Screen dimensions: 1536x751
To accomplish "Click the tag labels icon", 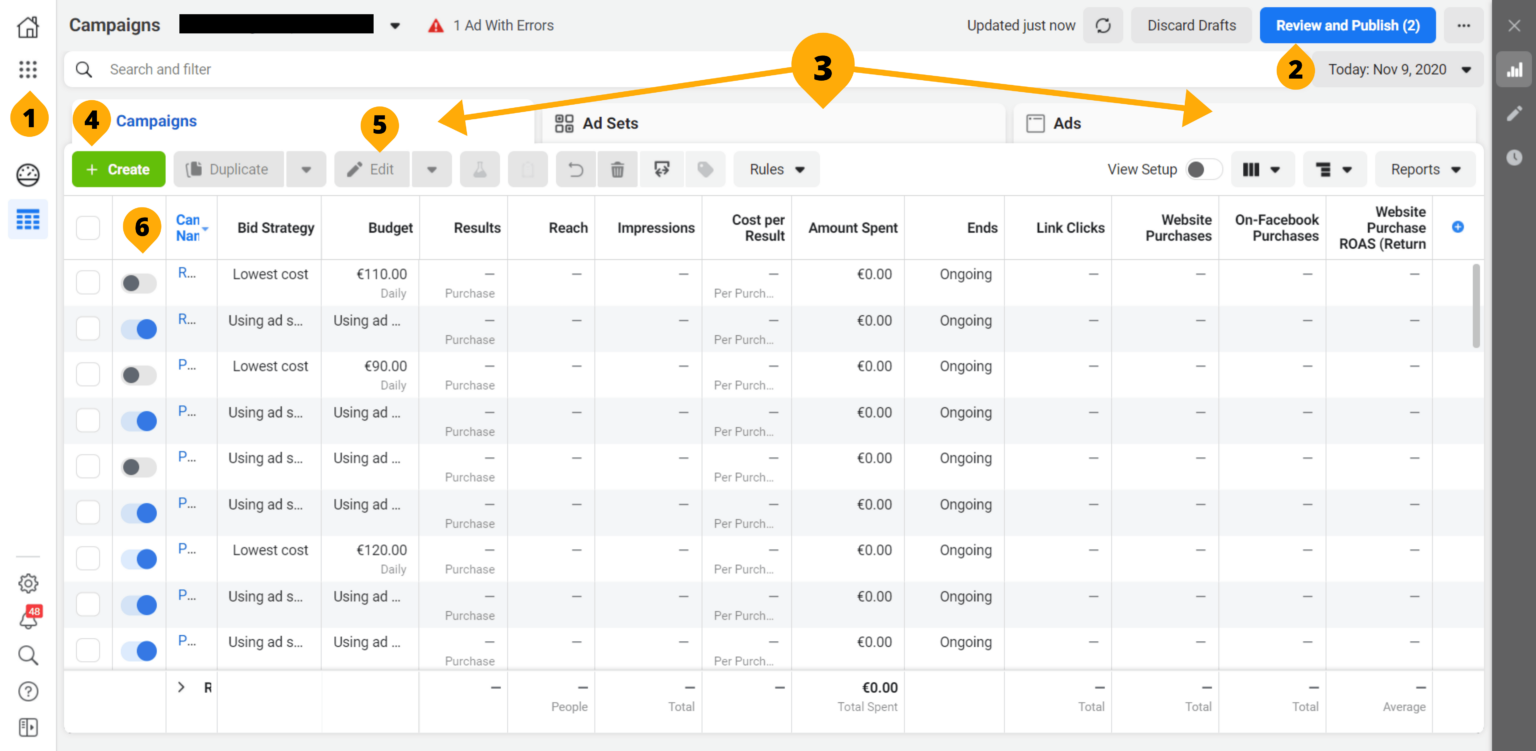I will pos(705,169).
